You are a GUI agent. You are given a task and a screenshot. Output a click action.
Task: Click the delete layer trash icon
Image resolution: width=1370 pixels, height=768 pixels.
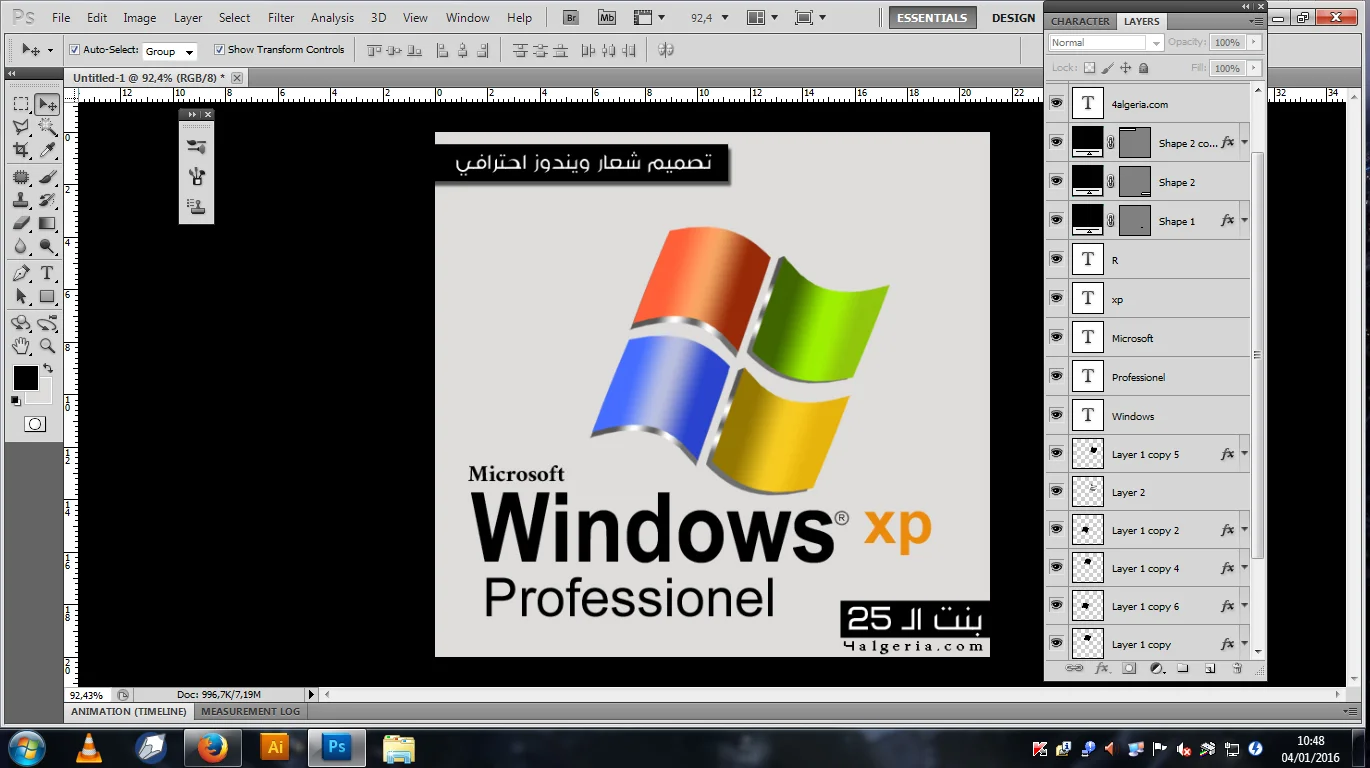[1237, 668]
